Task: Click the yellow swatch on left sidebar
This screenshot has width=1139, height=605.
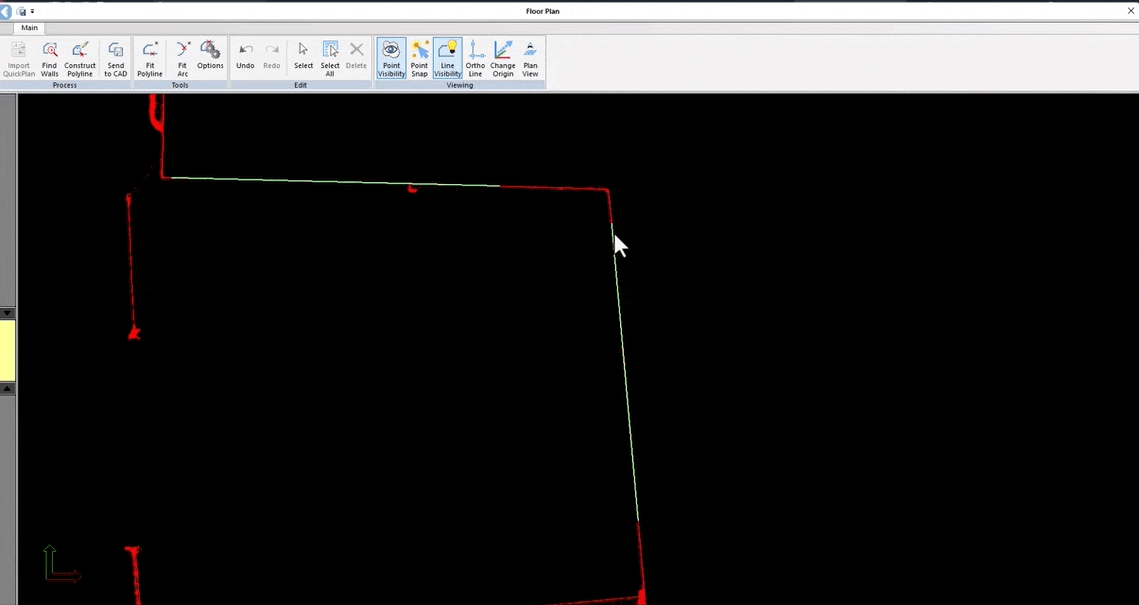Action: [7, 350]
